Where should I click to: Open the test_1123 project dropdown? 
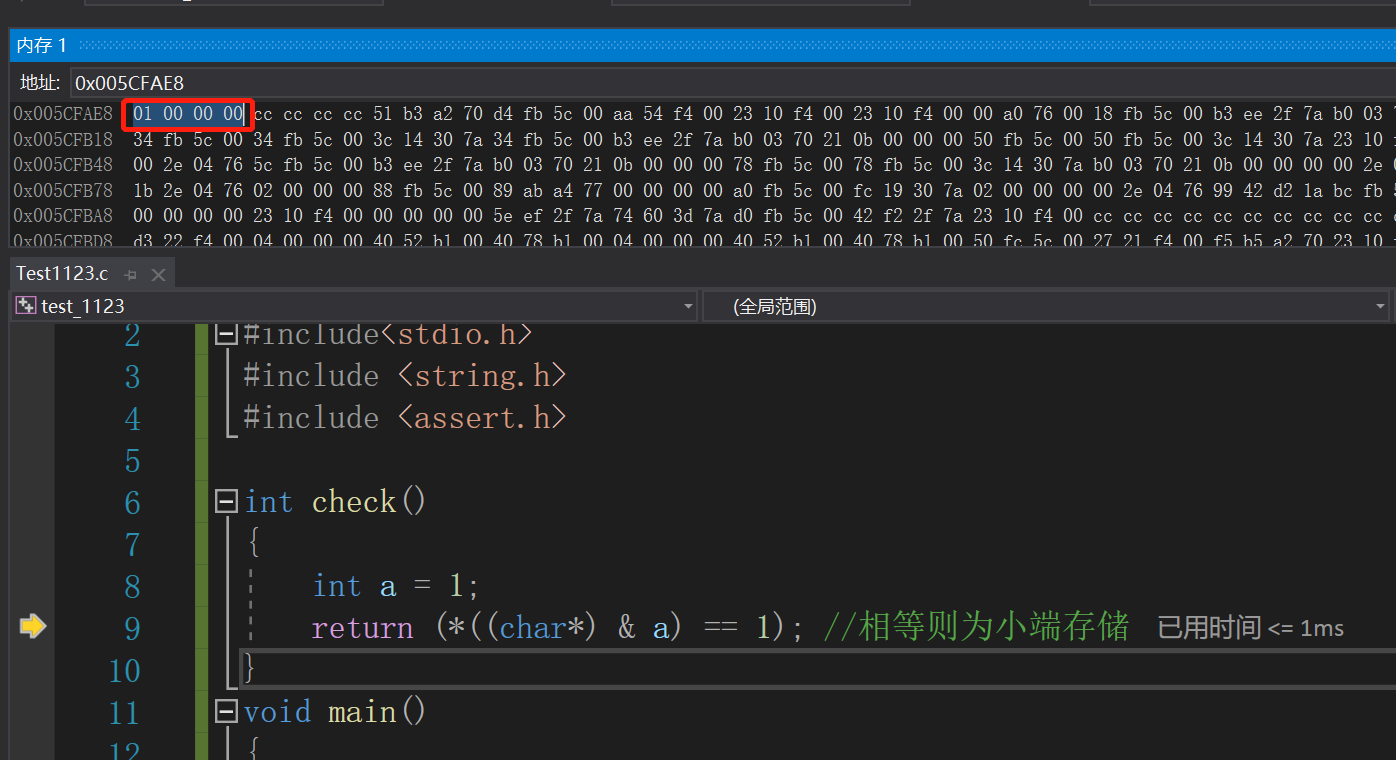point(688,306)
